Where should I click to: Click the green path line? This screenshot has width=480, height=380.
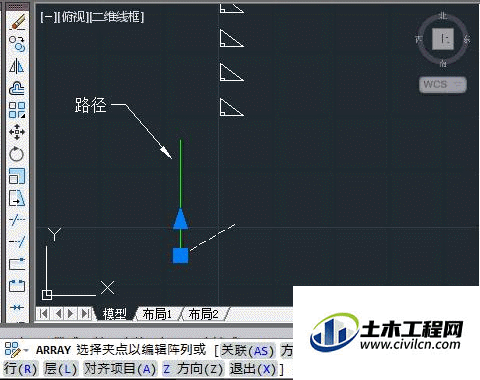[x=180, y=173]
